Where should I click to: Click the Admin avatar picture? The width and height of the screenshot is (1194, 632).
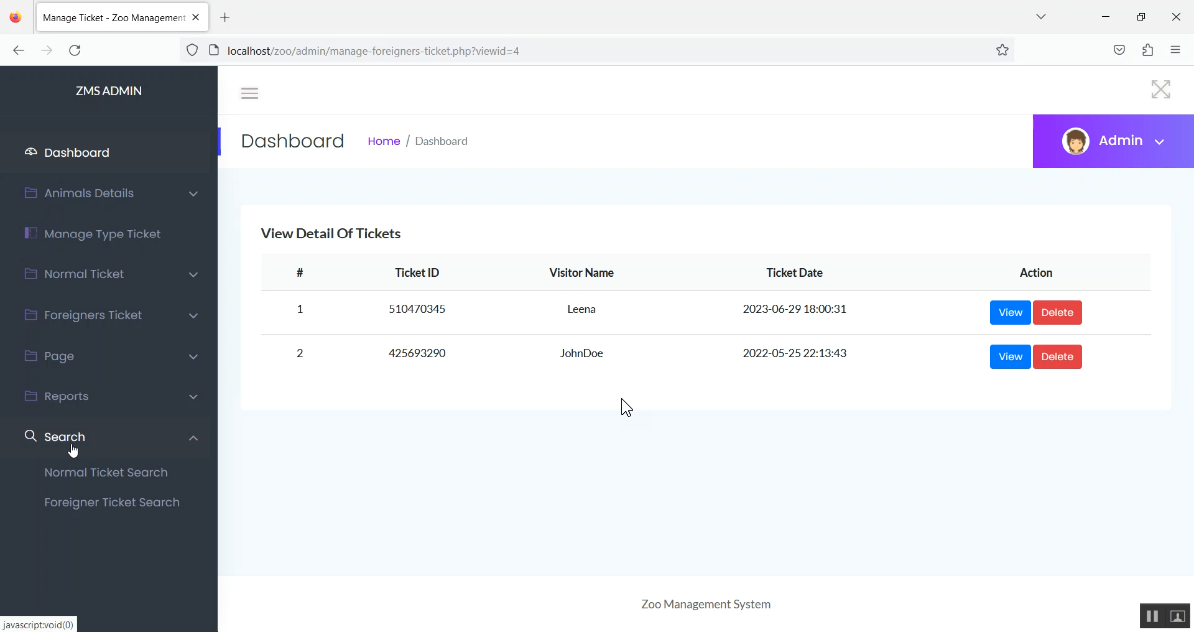(x=1076, y=141)
